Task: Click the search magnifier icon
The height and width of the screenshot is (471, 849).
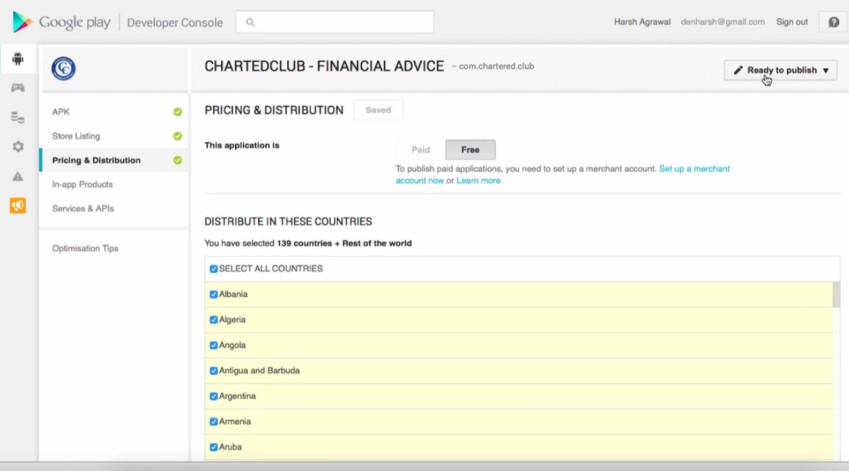Action: (250, 22)
